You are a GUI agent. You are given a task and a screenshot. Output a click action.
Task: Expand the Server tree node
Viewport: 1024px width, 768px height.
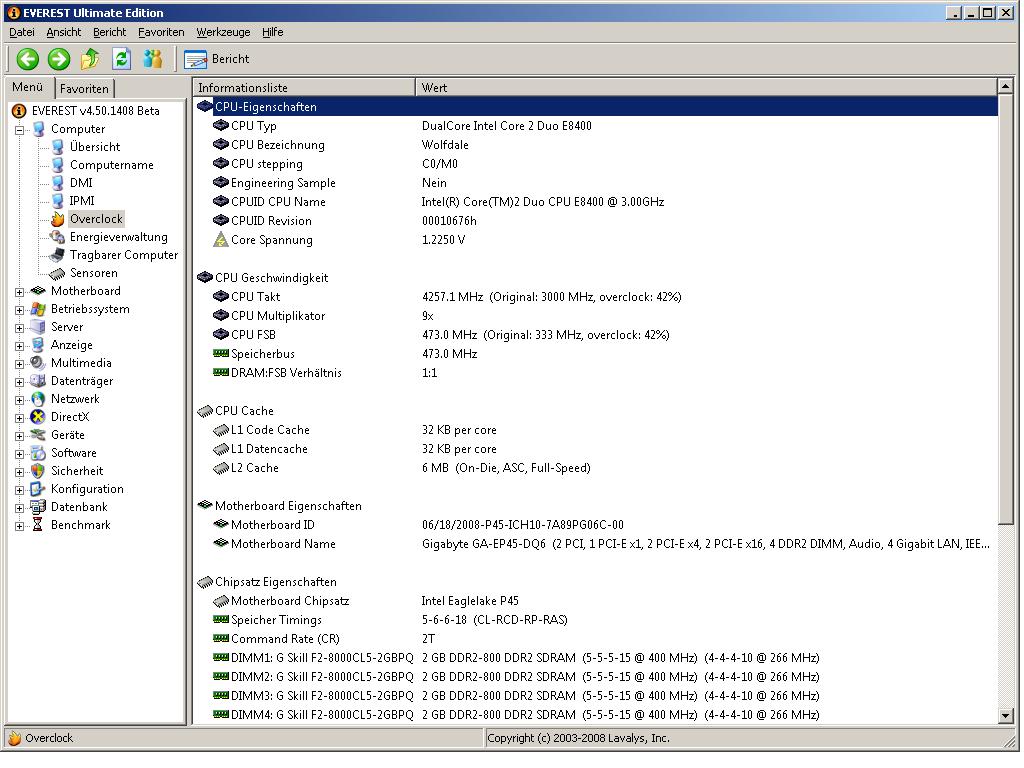(x=20, y=328)
